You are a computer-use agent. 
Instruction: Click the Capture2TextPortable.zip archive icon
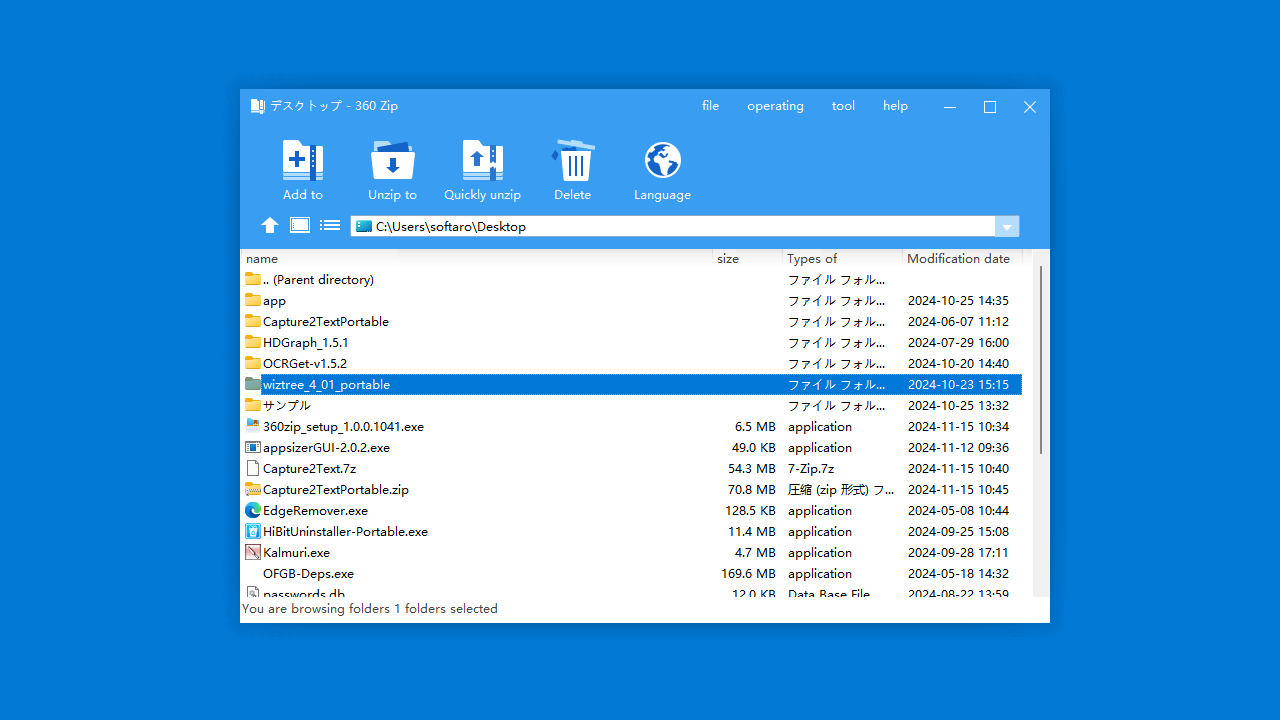click(253, 489)
